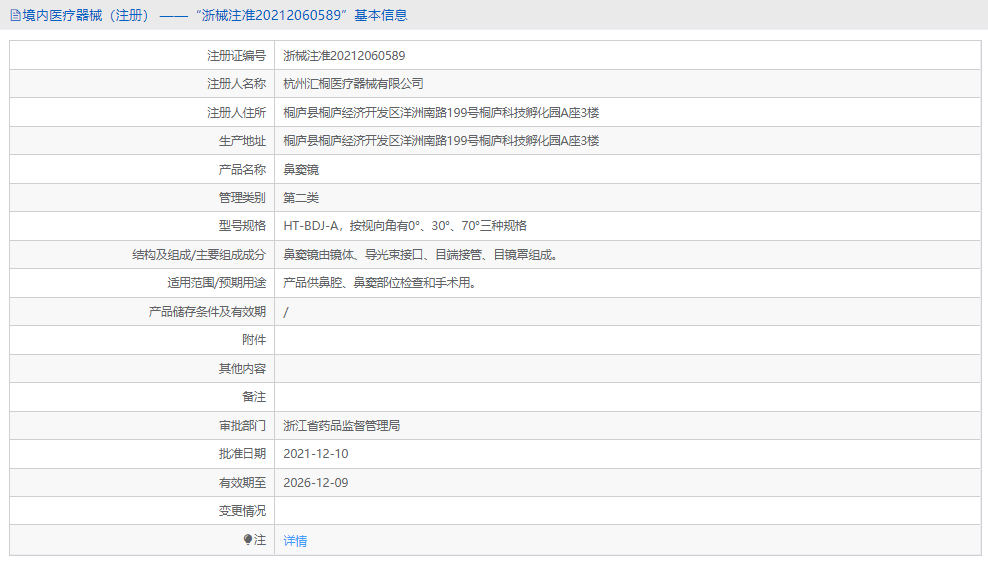988x561 pixels.
Task: Select text 鼻窦镜由镜体、导光束接口 composition
Action: tap(420, 255)
